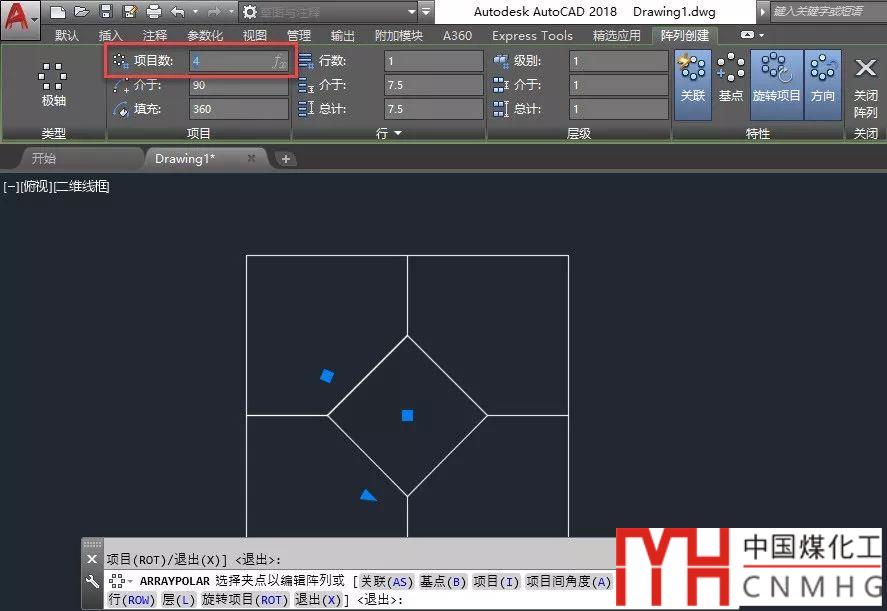Click the 填充 fill angle field
The height and width of the screenshot is (611, 887).
coord(238,109)
